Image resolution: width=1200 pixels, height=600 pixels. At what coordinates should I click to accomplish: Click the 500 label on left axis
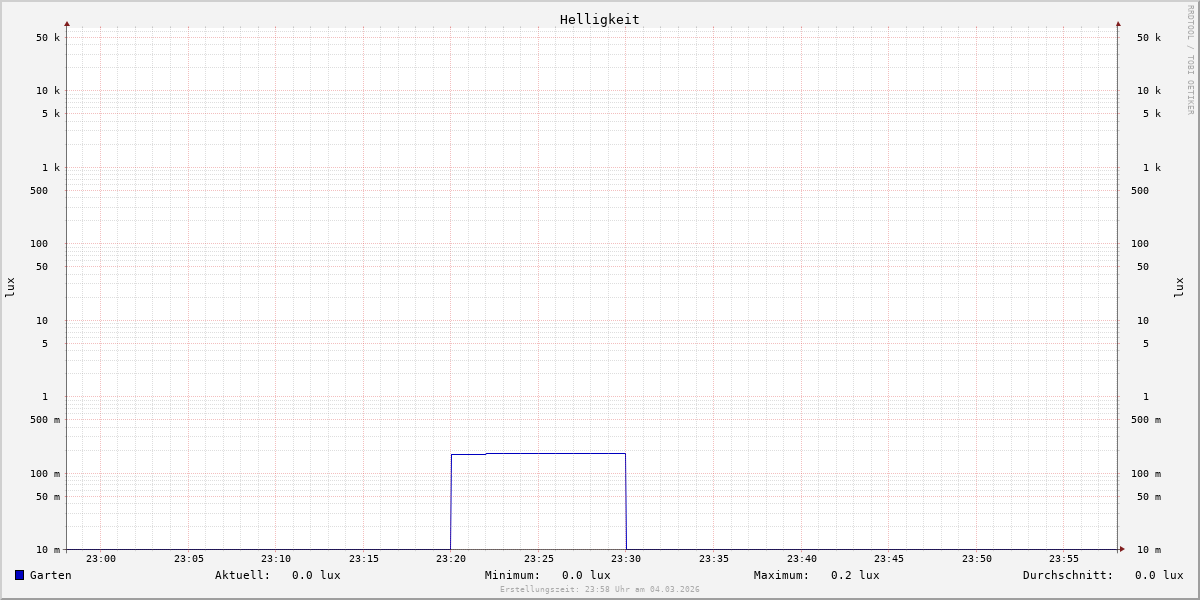(x=39, y=191)
